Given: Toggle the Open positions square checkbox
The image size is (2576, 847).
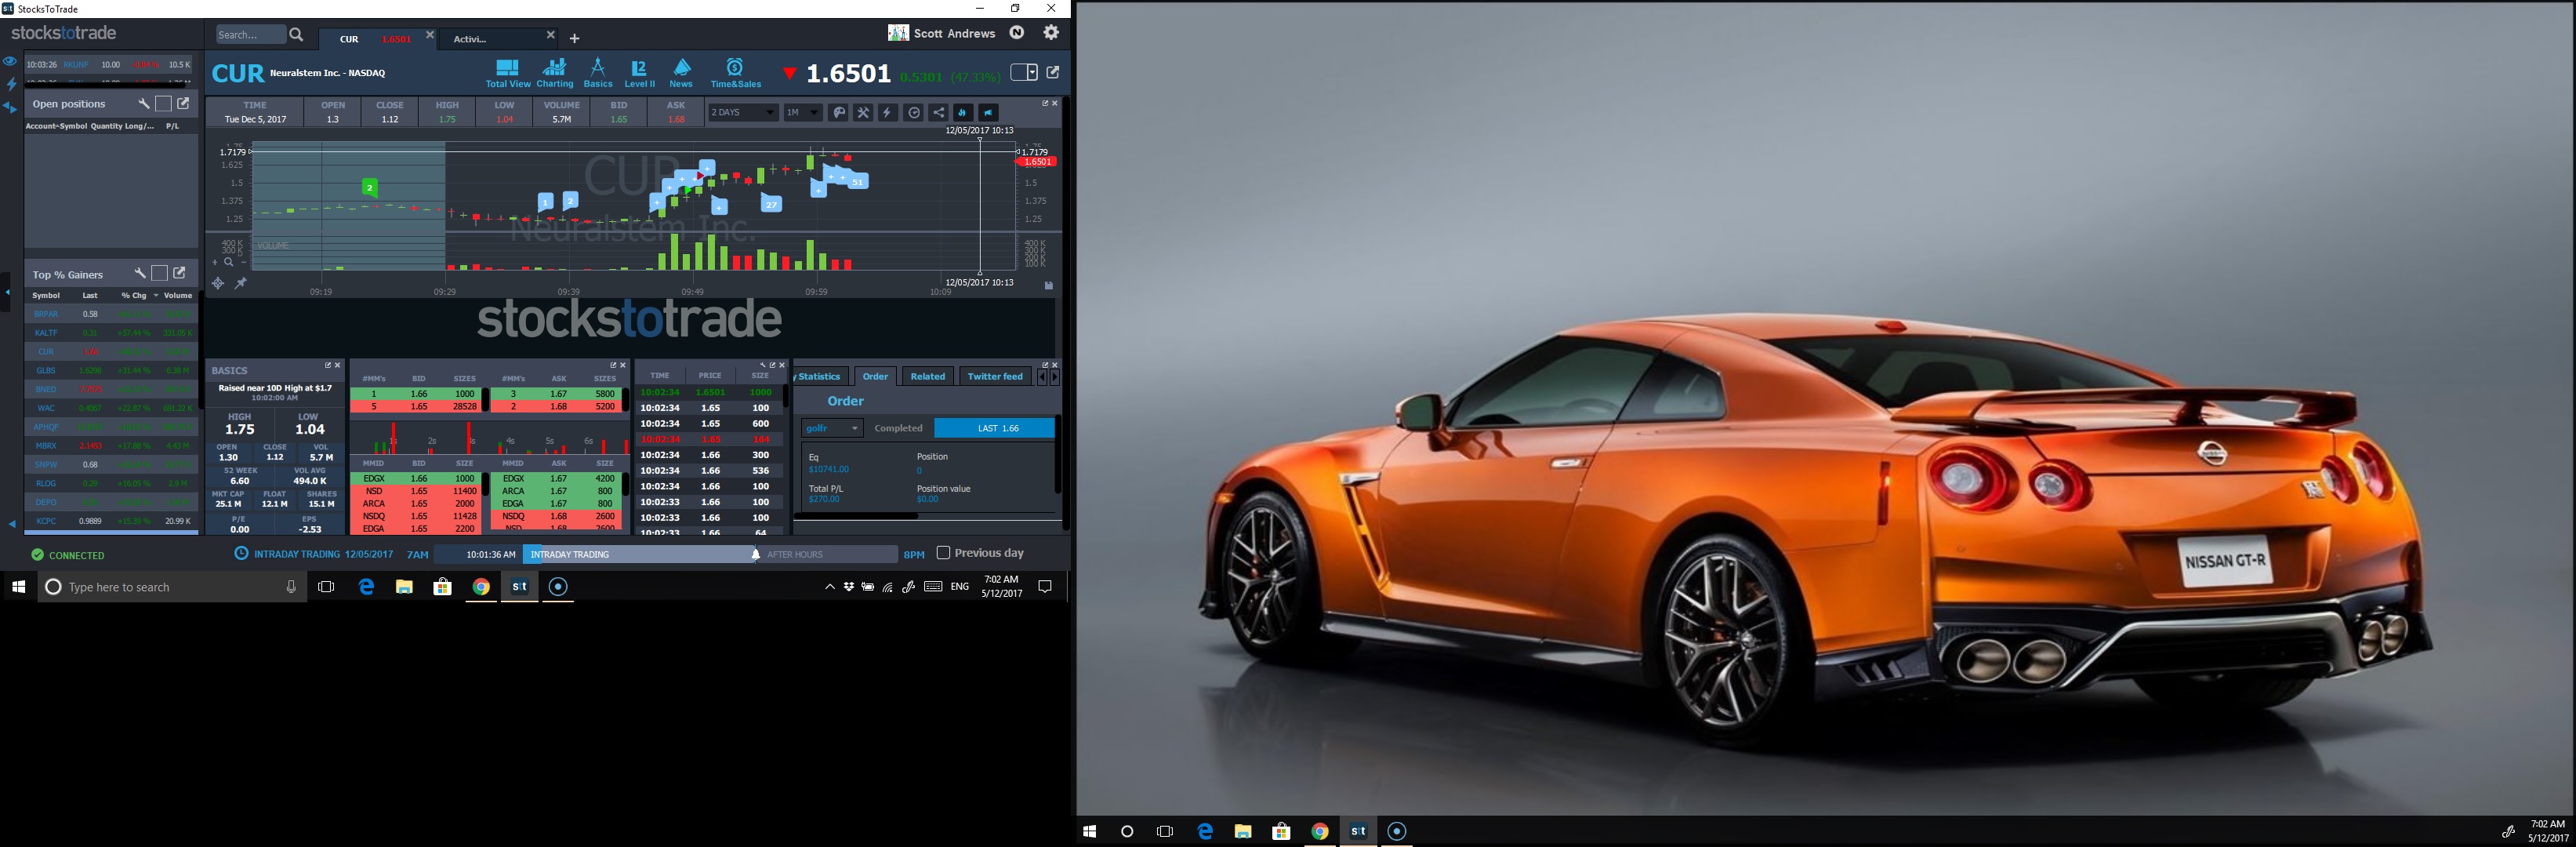Looking at the screenshot, I should point(163,104).
